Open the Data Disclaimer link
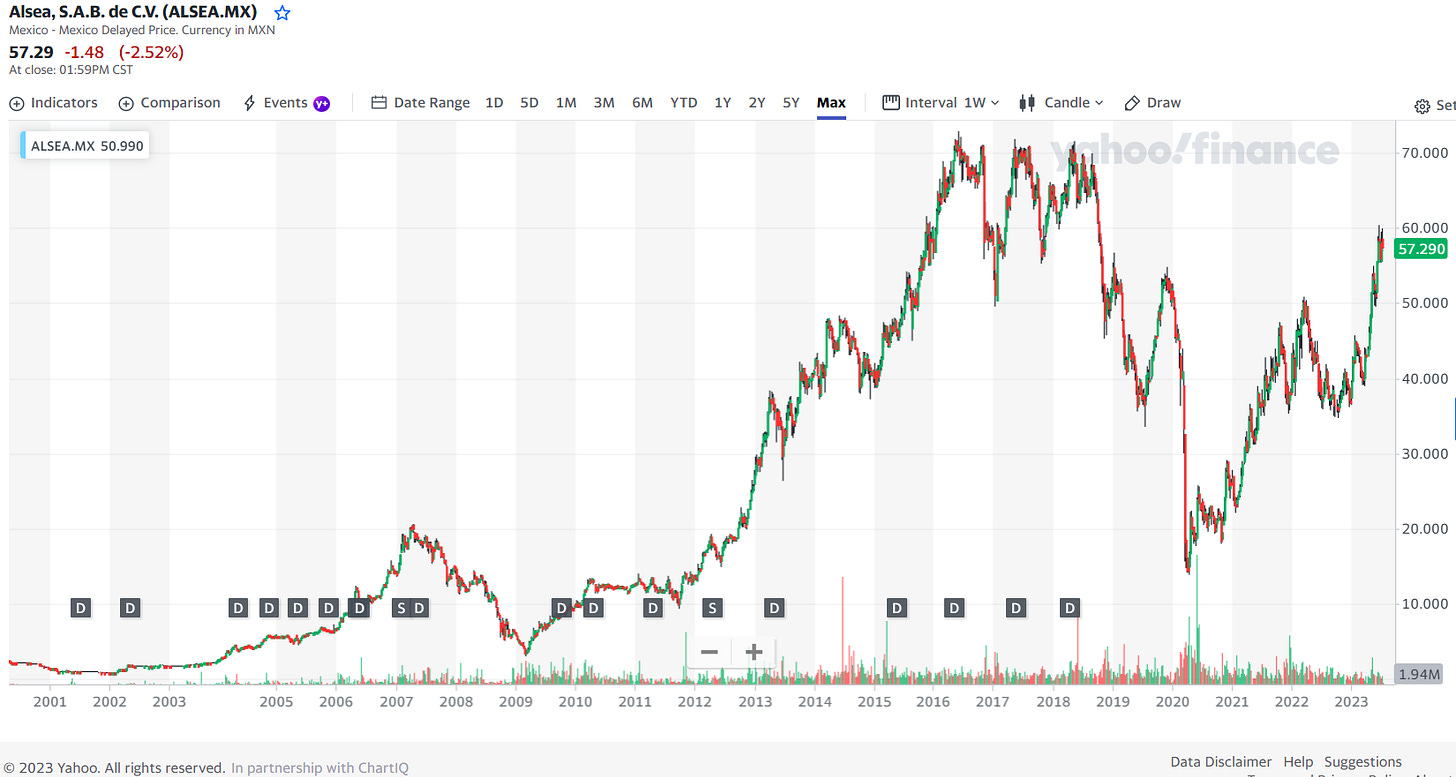Screen dimensions: 1456x777 click(1221, 762)
